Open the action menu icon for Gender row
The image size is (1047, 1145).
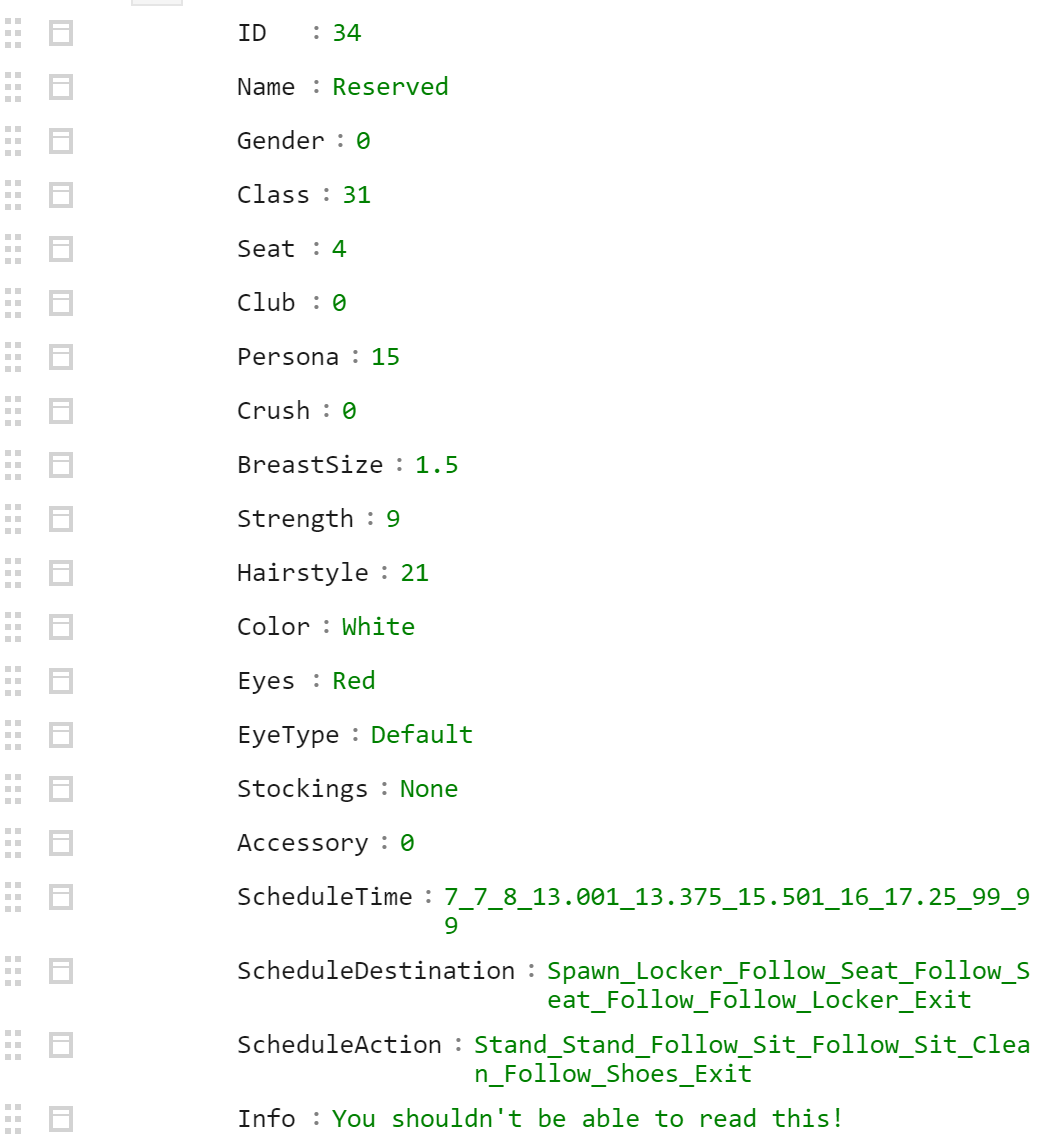pyautogui.click(x=61, y=141)
